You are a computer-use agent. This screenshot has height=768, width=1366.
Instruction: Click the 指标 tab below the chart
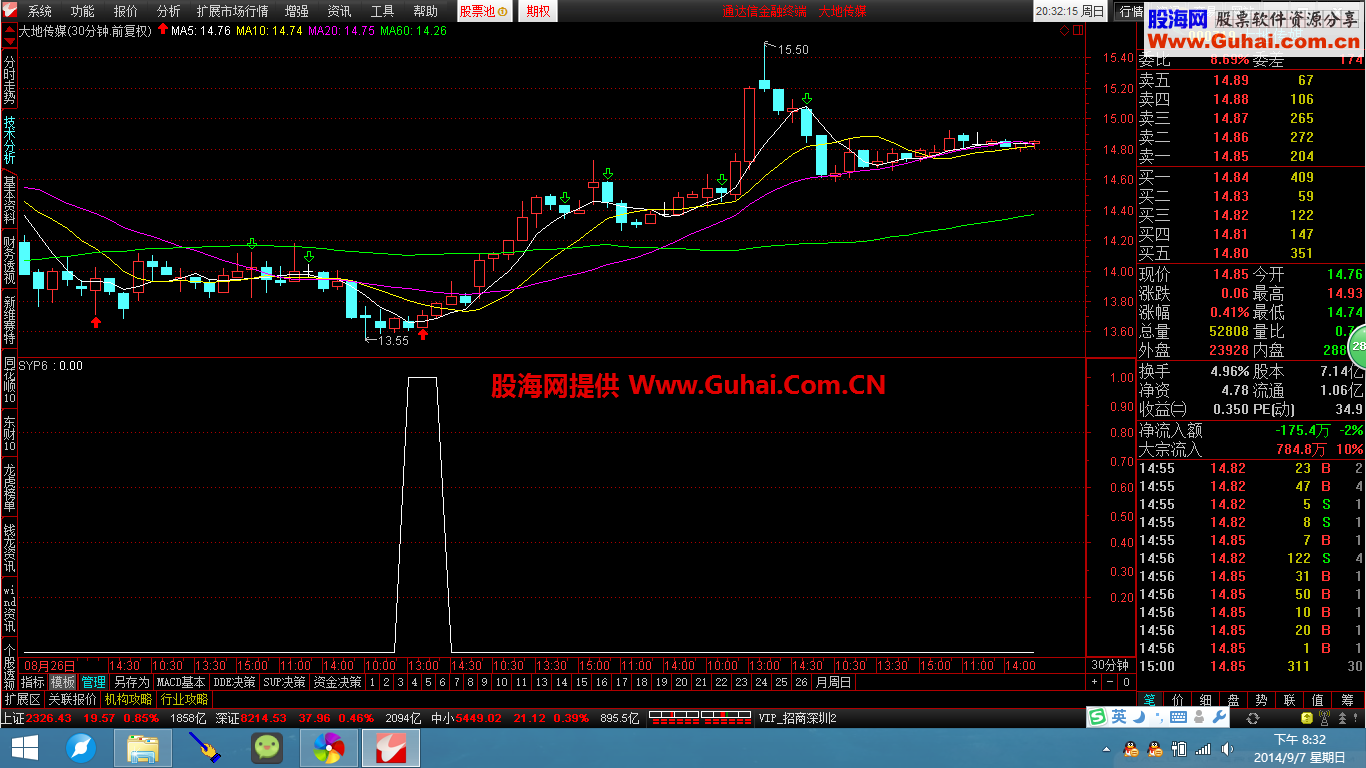33,682
